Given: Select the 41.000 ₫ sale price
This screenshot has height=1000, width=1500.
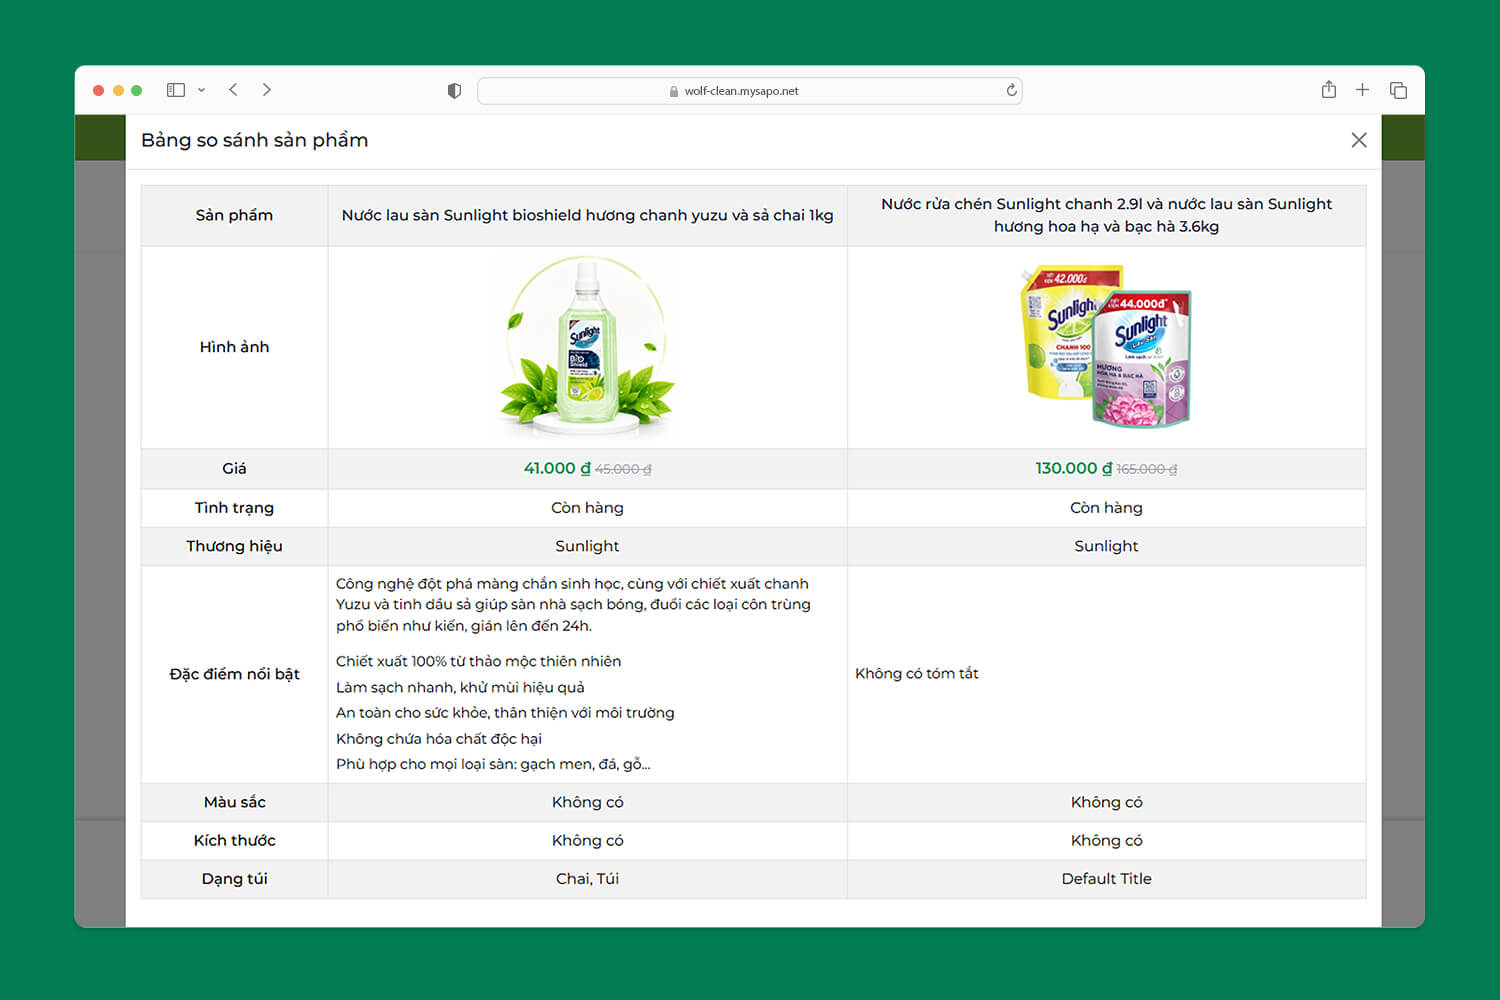Looking at the screenshot, I should (x=557, y=468).
